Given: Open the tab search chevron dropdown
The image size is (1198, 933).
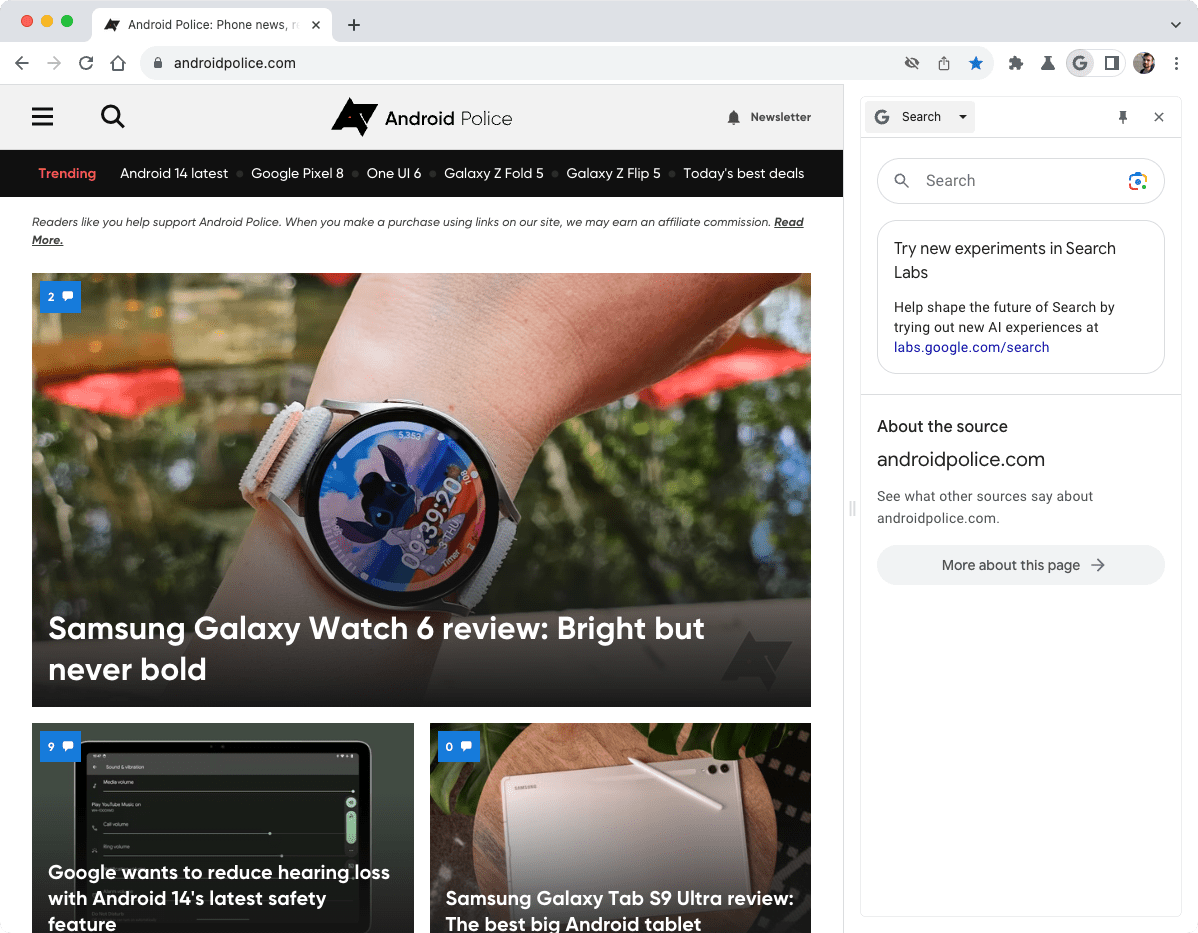Looking at the screenshot, I should [1175, 24].
